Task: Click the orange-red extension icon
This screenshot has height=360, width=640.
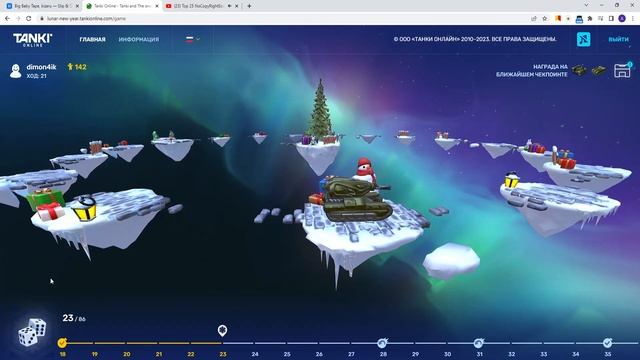Action: click(x=558, y=19)
